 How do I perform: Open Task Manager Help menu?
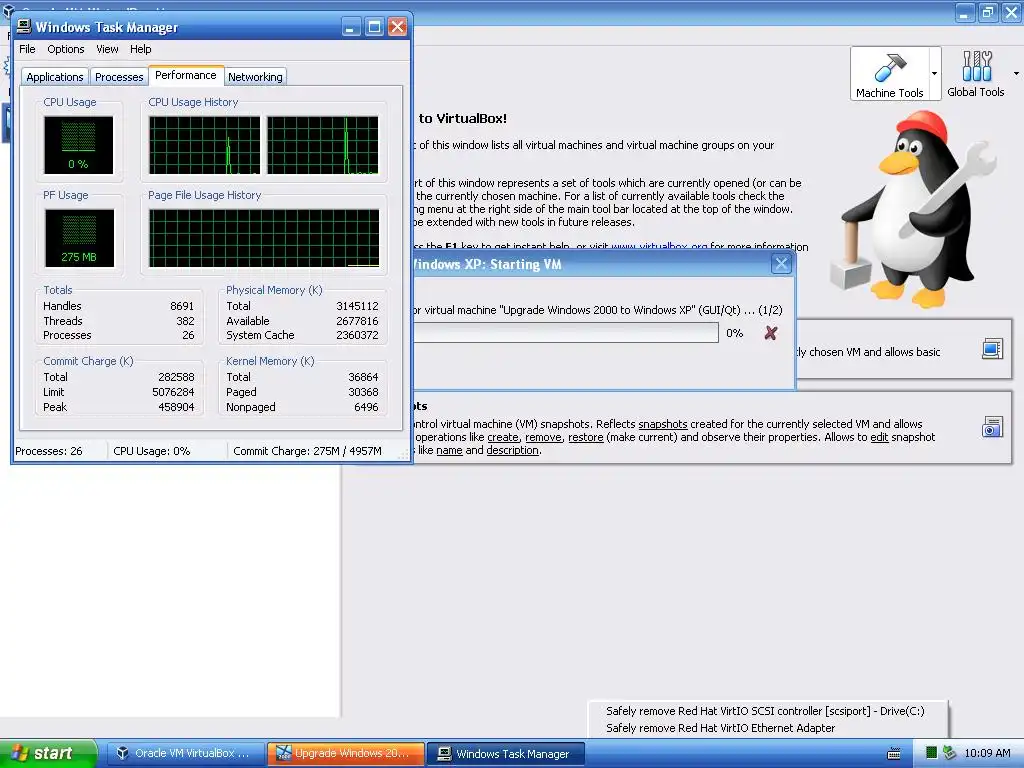[140, 49]
